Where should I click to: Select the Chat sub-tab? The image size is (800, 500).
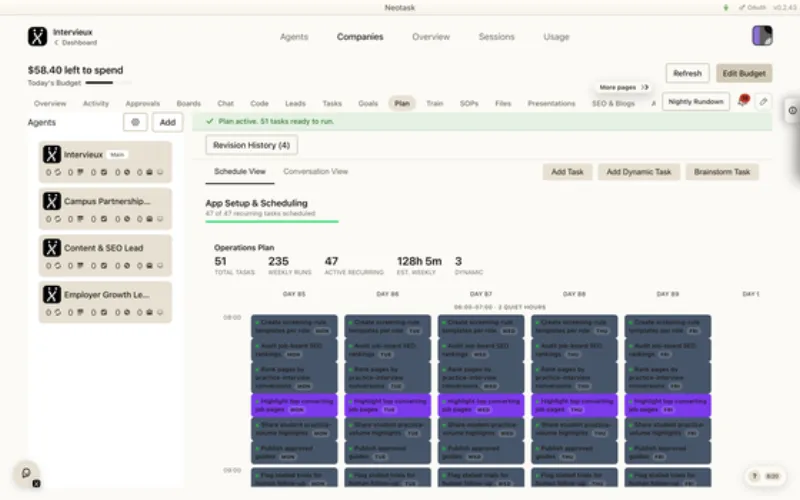226,104
